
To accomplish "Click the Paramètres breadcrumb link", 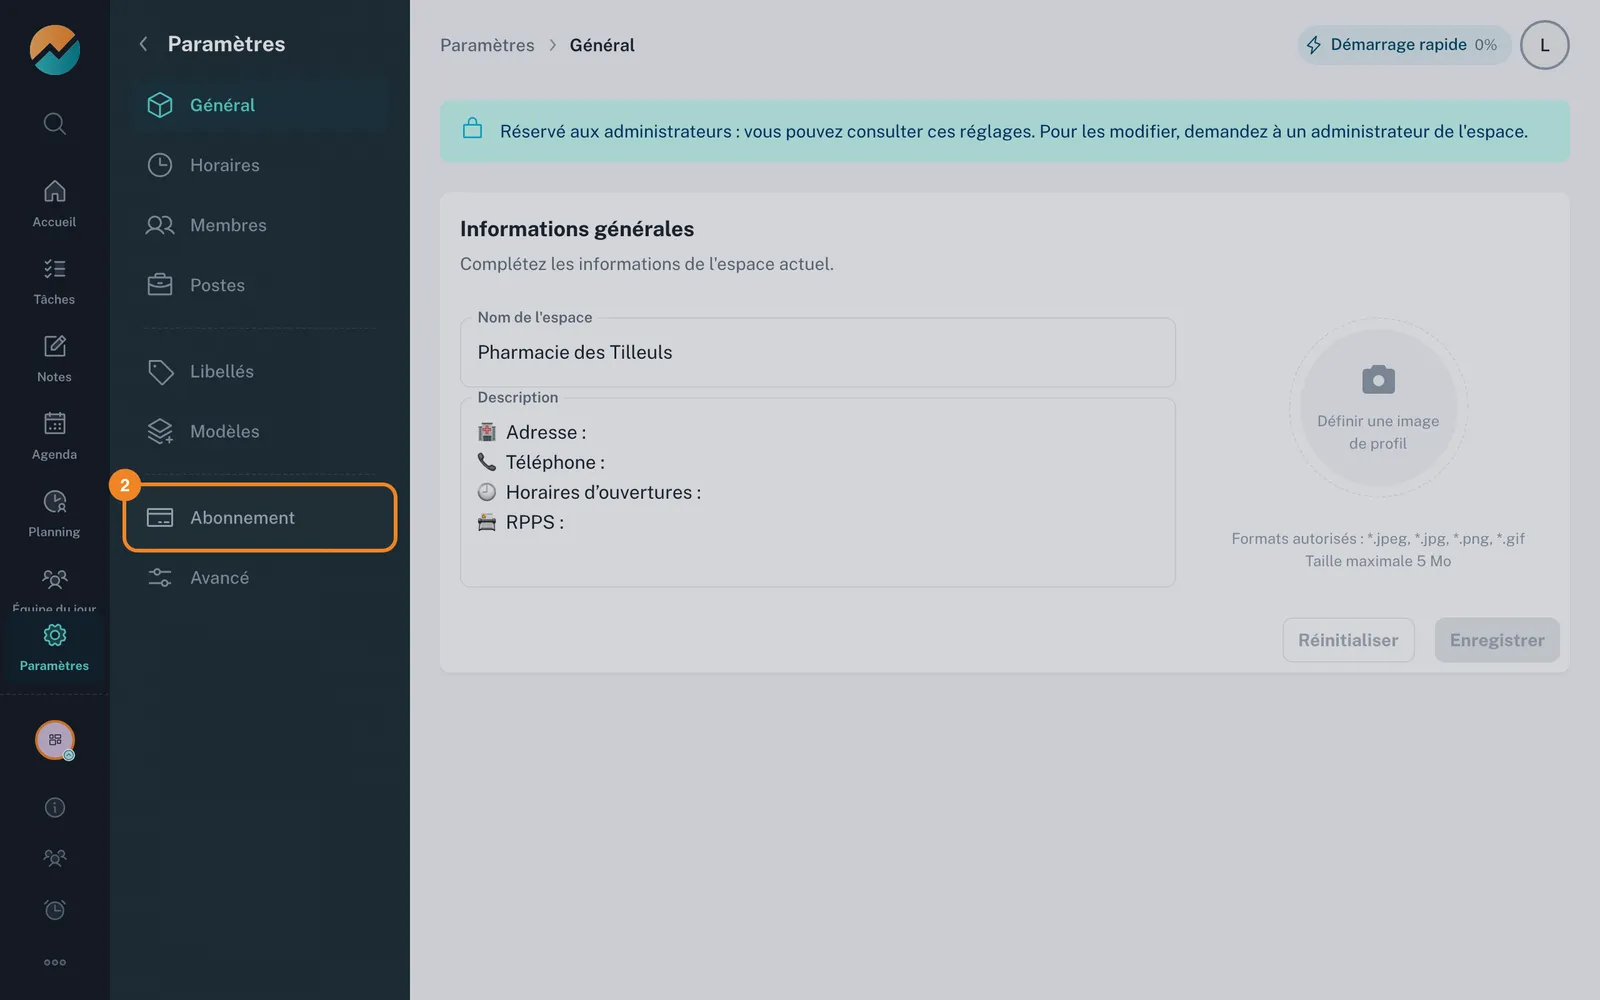I will 487,45.
